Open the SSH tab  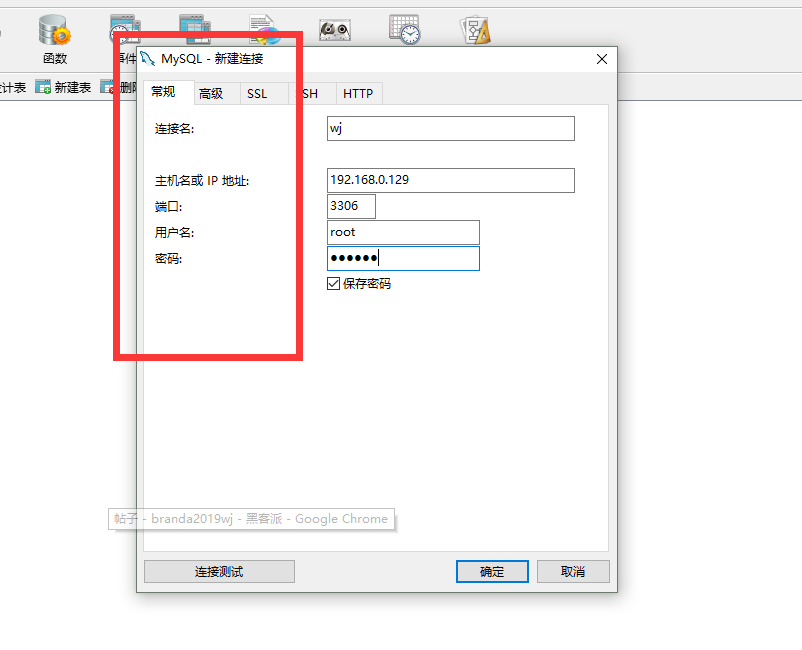311,94
